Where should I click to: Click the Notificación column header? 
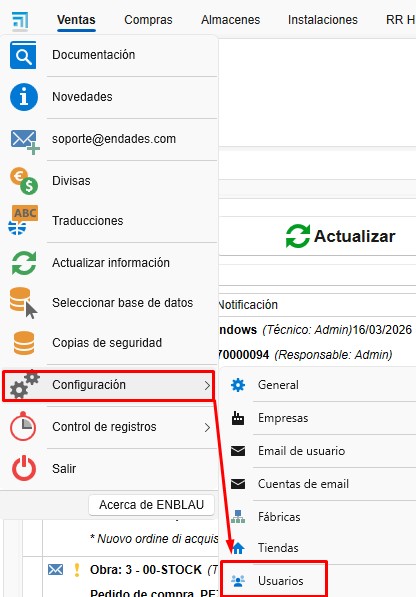[x=248, y=305]
